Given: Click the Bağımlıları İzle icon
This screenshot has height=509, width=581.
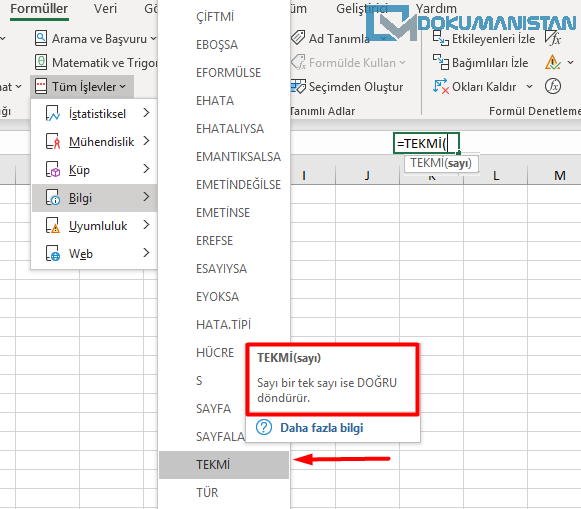Looking at the screenshot, I should pyautogui.click(x=441, y=62).
